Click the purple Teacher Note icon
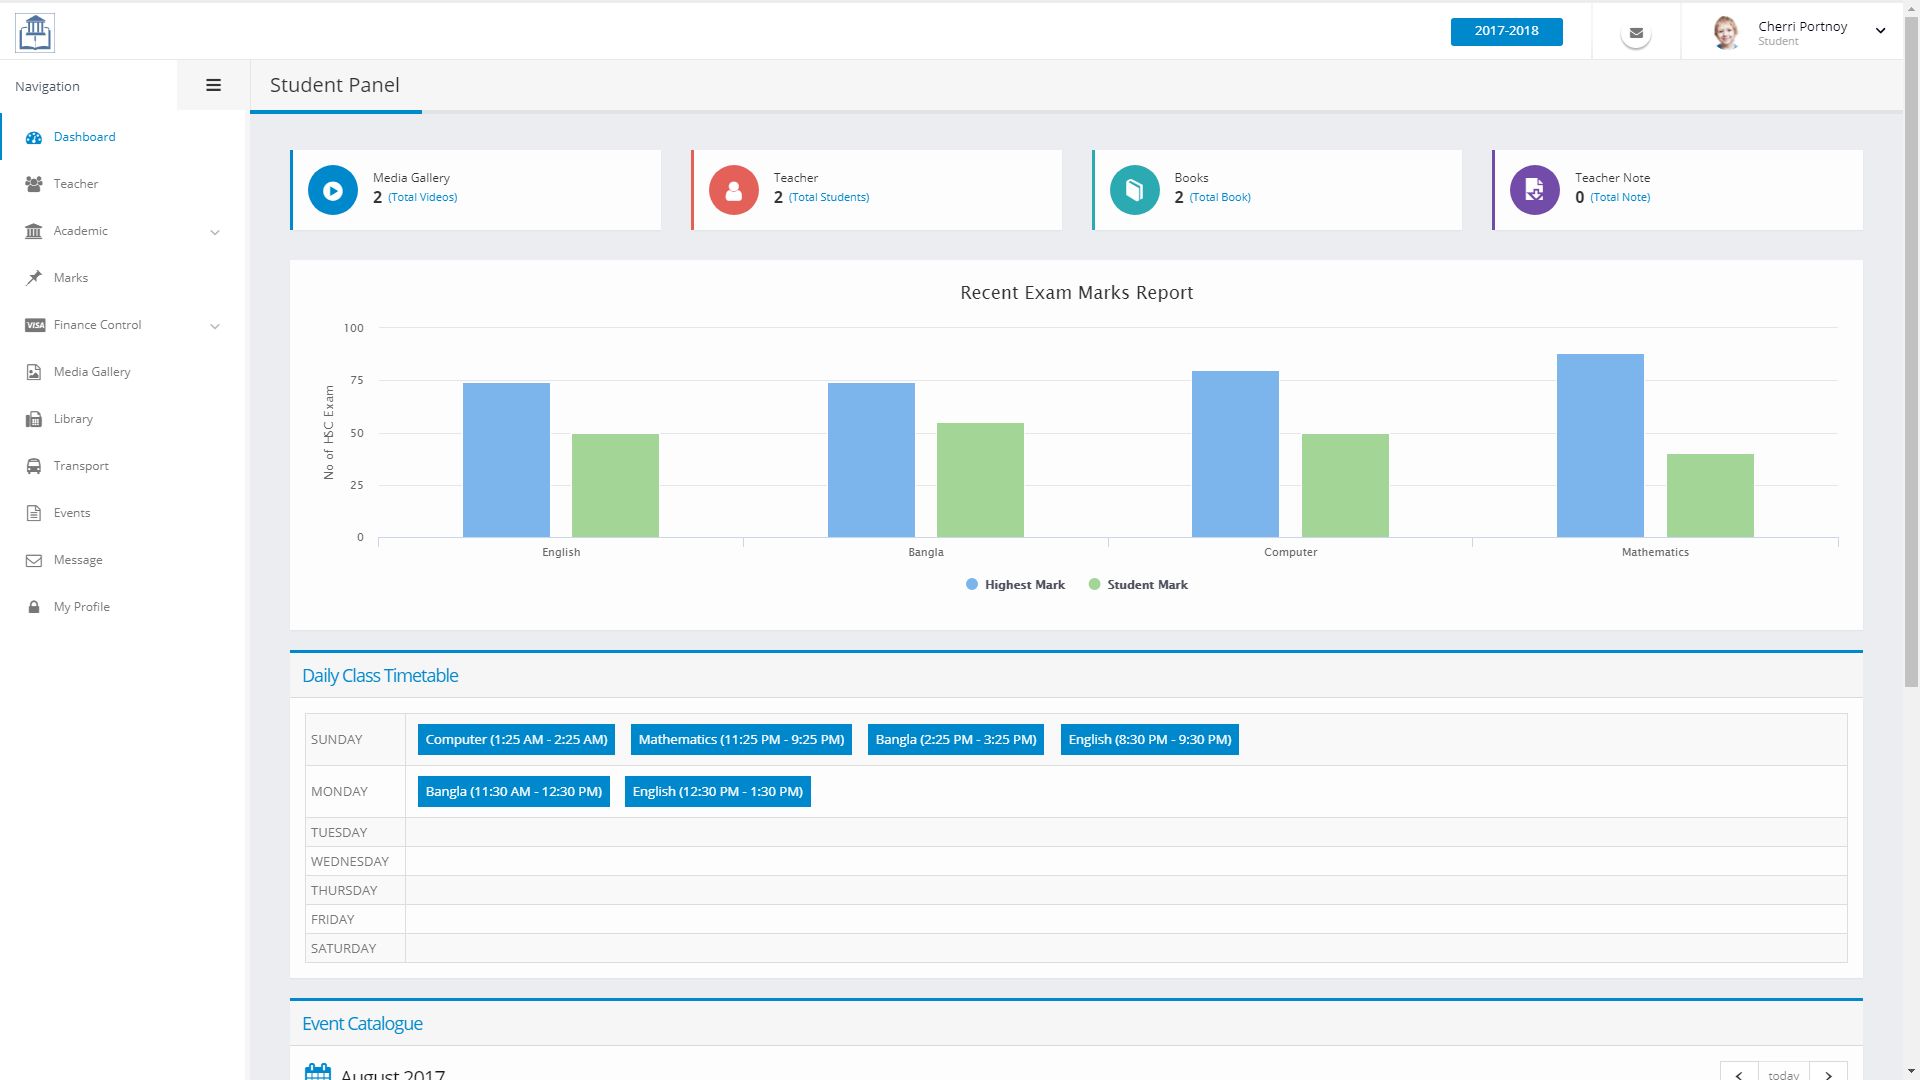1920x1080 pixels. pyautogui.click(x=1534, y=190)
